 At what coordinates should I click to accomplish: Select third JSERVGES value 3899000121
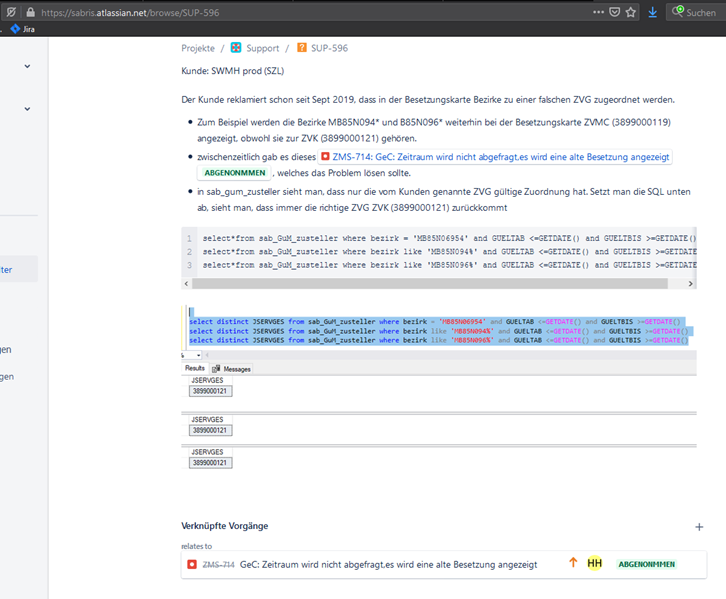click(210, 463)
